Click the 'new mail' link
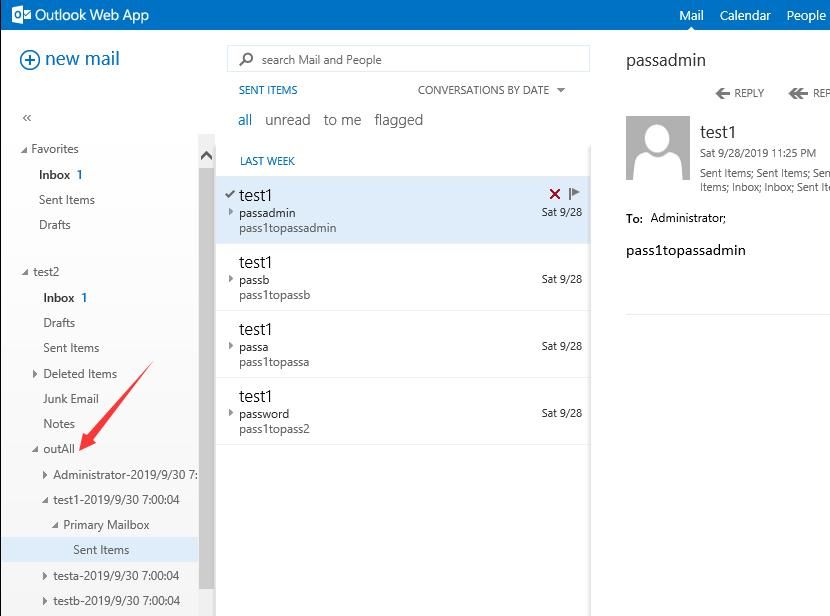This screenshot has width=830, height=616. (82, 59)
